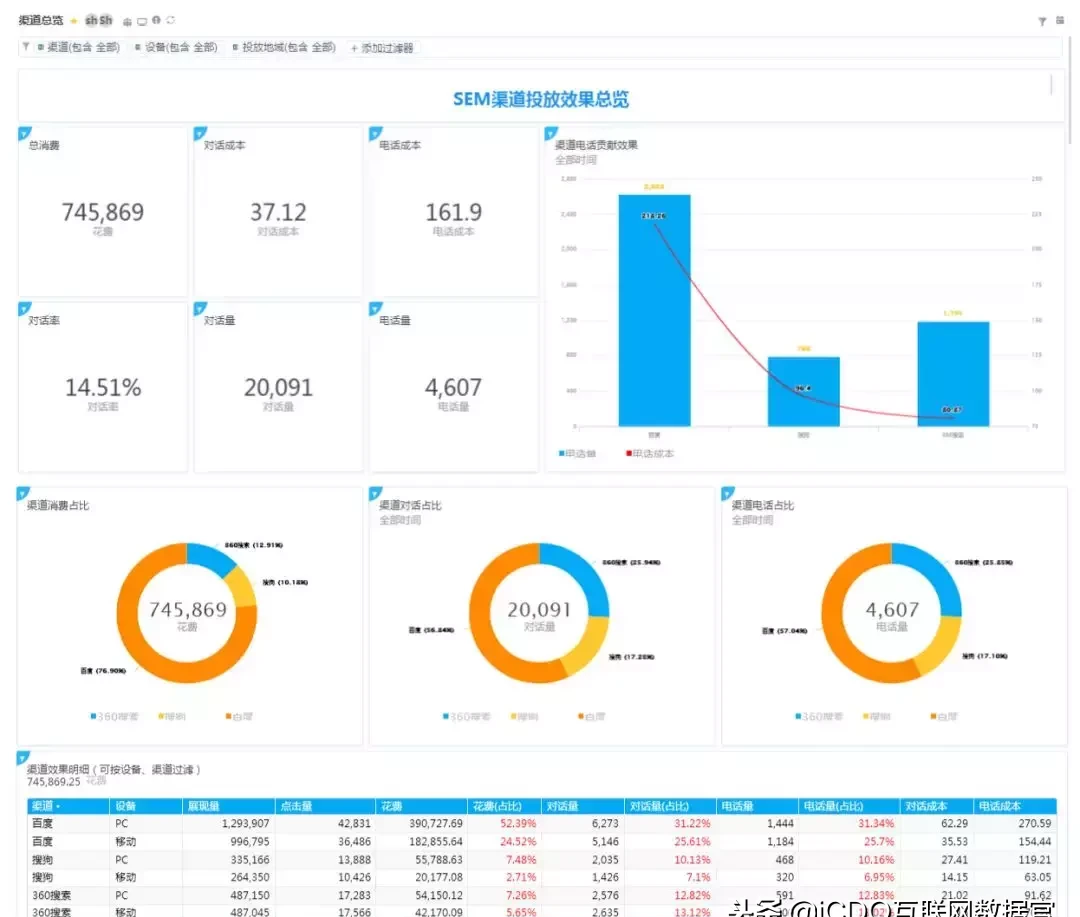The width and height of the screenshot is (1080, 917).
Task: Toggle 360搜索 legend under 渠道消费占比 donut
Action: click(x=114, y=717)
